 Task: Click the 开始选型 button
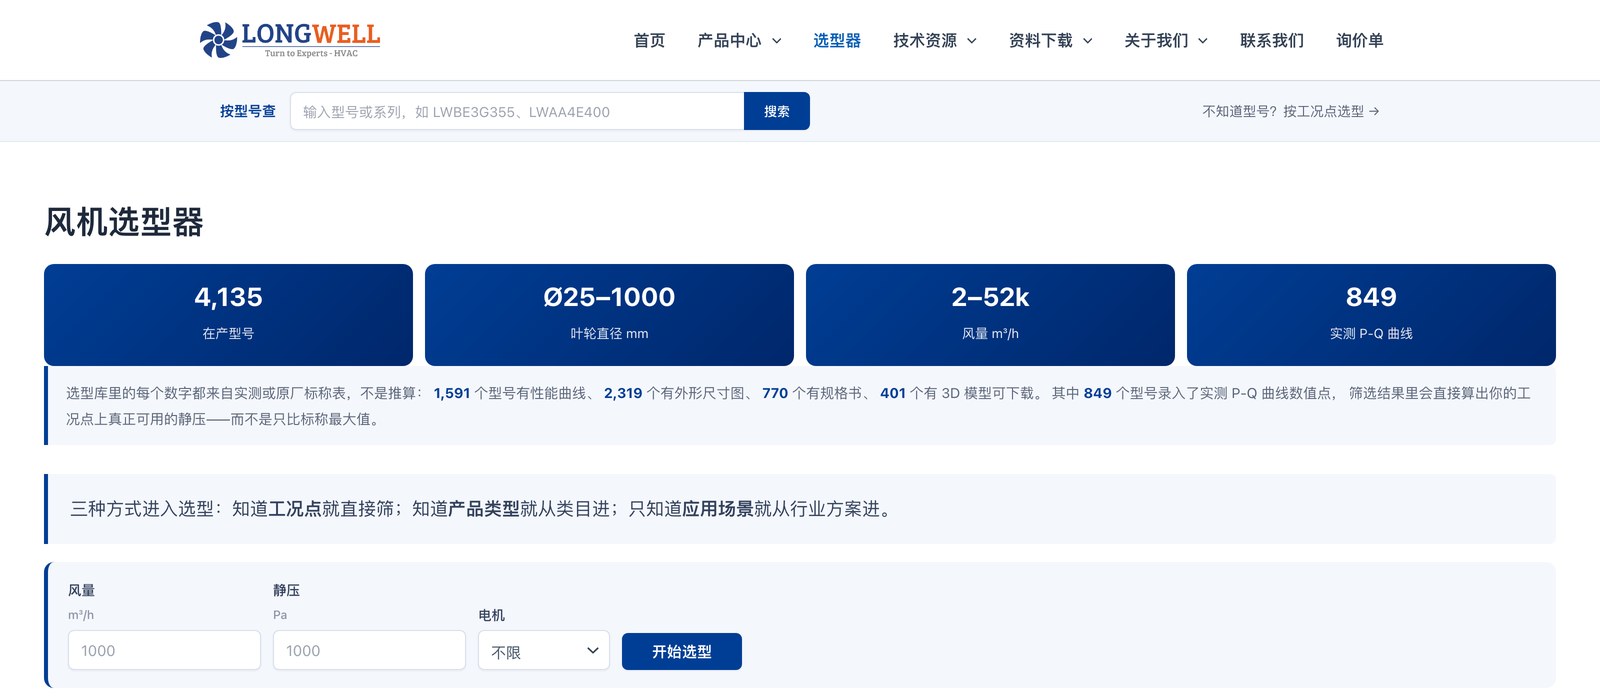682,651
